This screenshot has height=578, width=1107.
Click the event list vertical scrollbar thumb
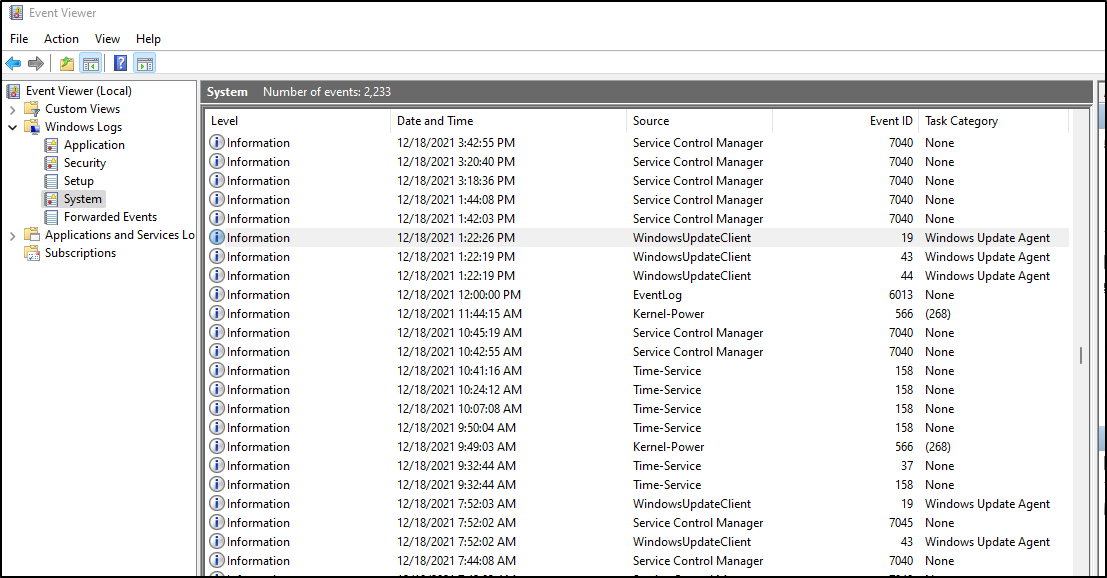coord(1080,355)
